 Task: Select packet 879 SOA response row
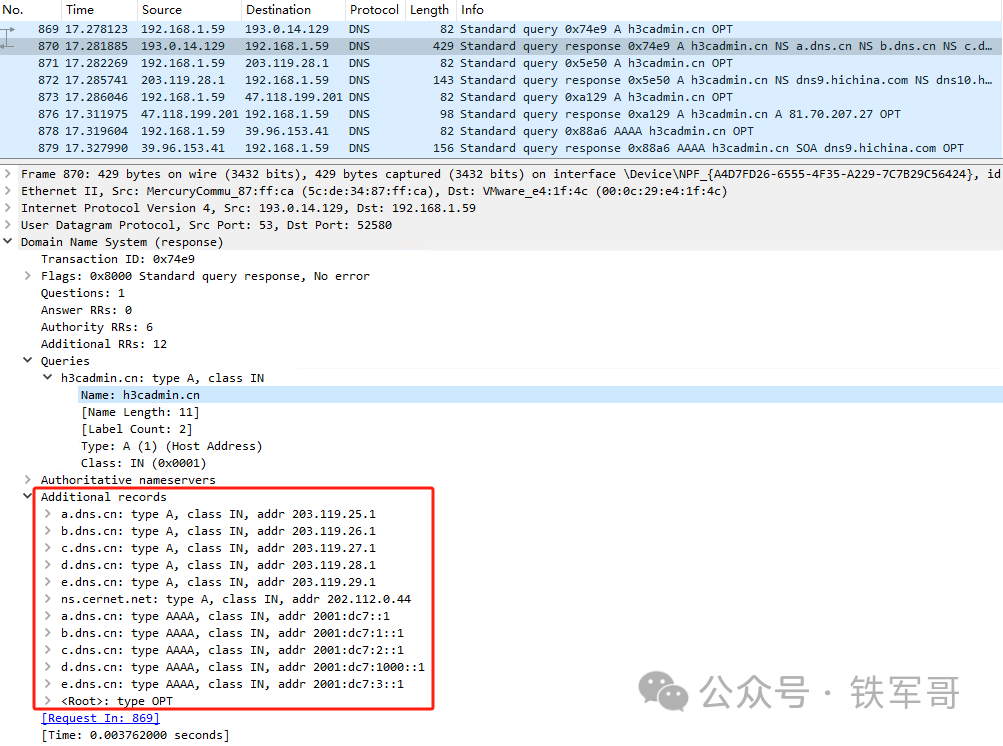(502, 148)
